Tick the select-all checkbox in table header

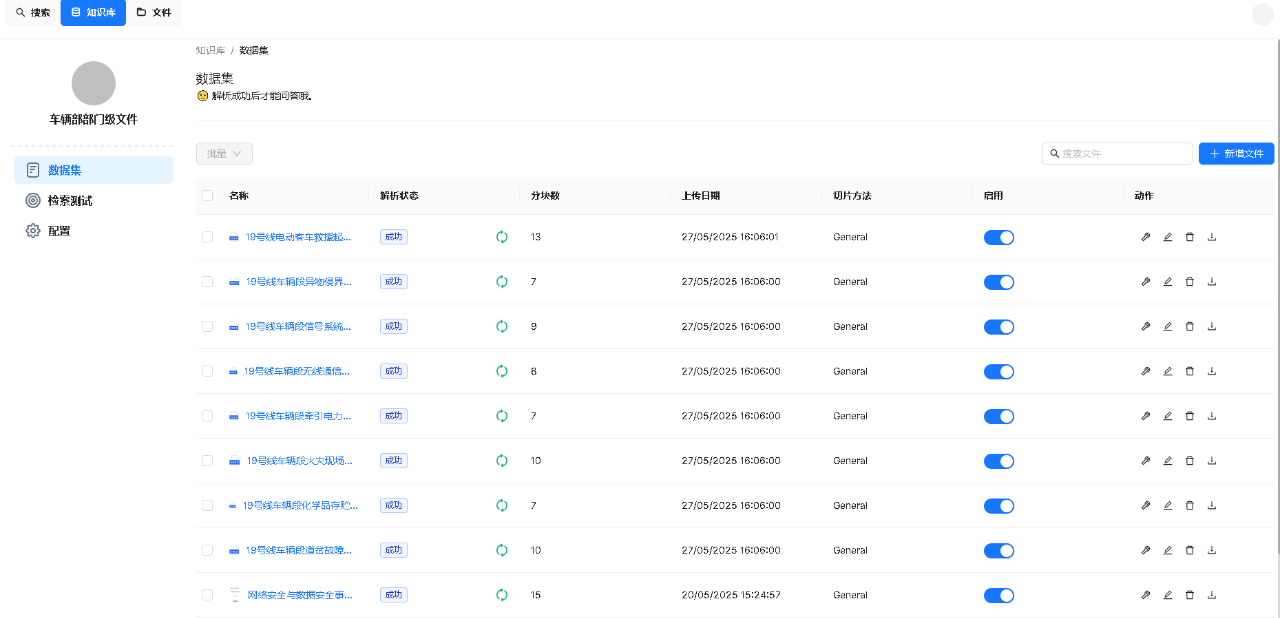coord(207,196)
